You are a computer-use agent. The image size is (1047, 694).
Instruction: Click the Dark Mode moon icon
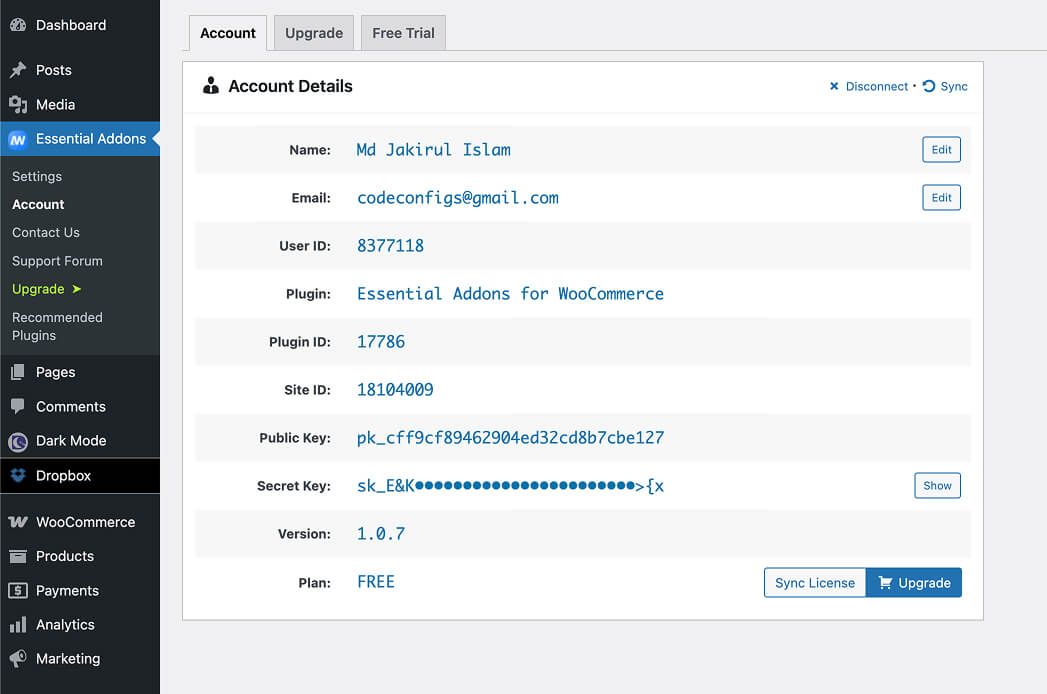tap(18, 441)
